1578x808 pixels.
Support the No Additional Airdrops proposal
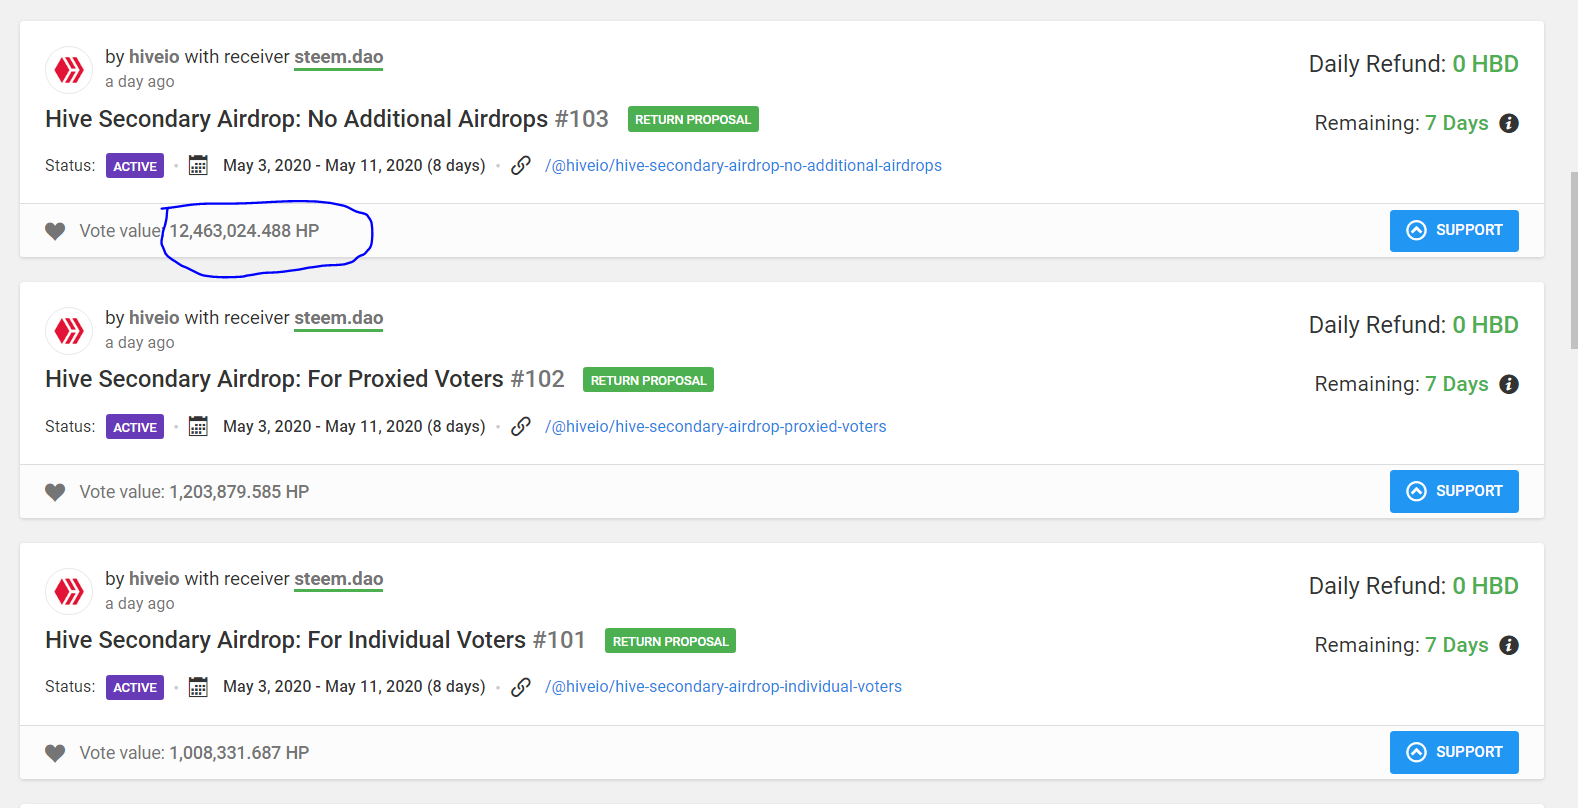pyautogui.click(x=1453, y=231)
